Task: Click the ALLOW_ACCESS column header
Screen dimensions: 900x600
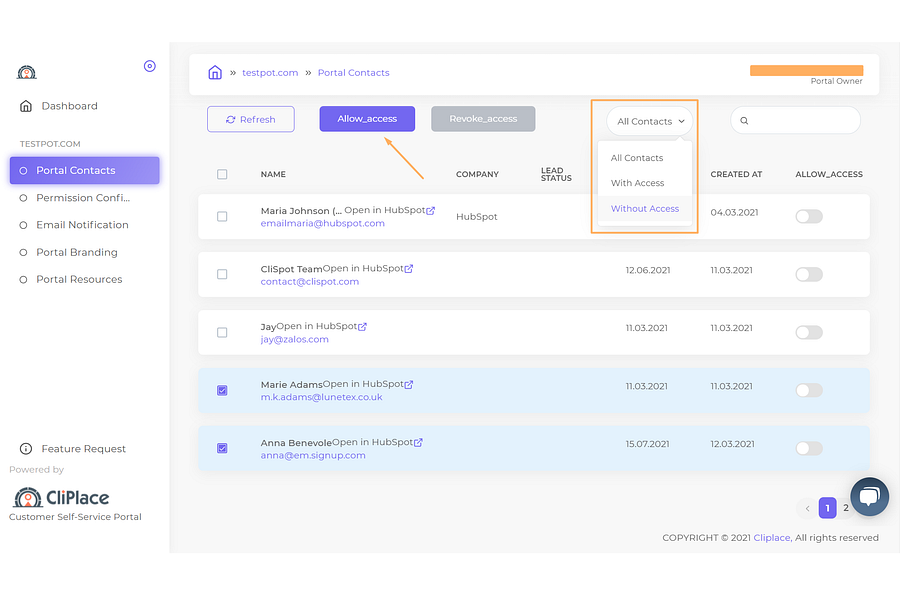Action: tap(829, 175)
